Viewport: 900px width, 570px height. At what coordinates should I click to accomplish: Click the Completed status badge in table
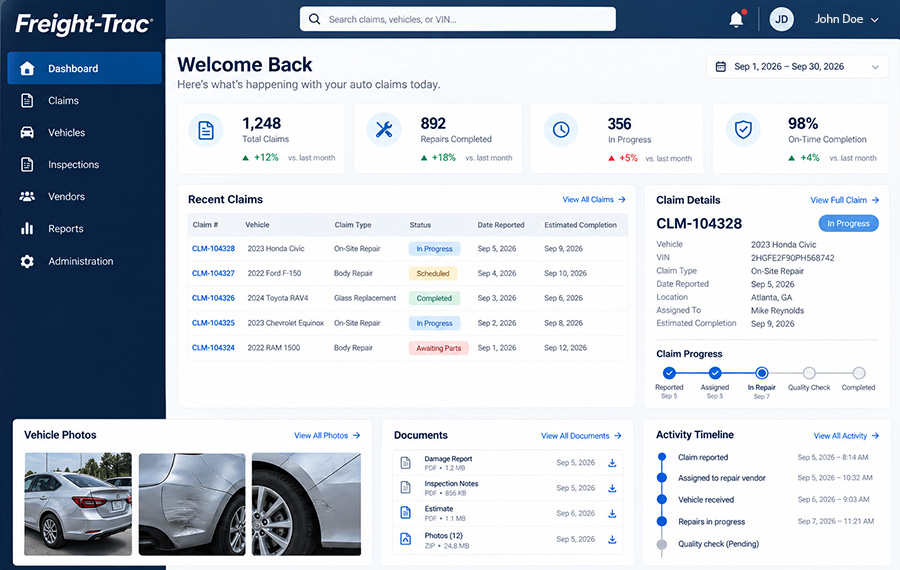click(434, 298)
